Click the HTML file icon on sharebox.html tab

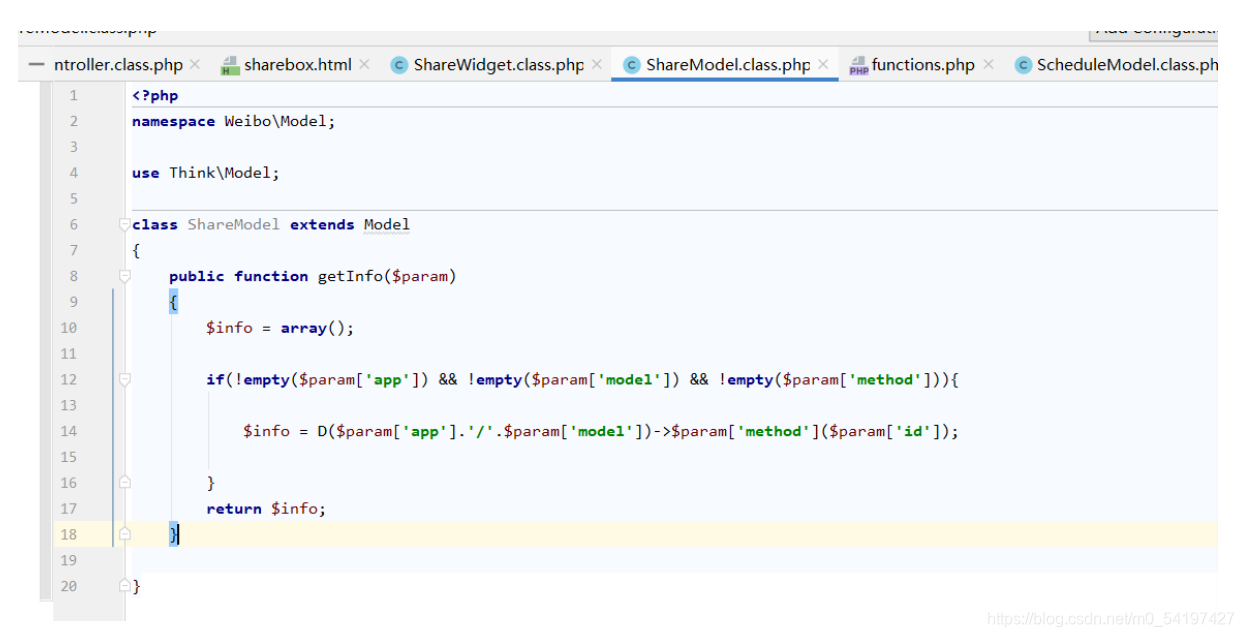[229, 66]
